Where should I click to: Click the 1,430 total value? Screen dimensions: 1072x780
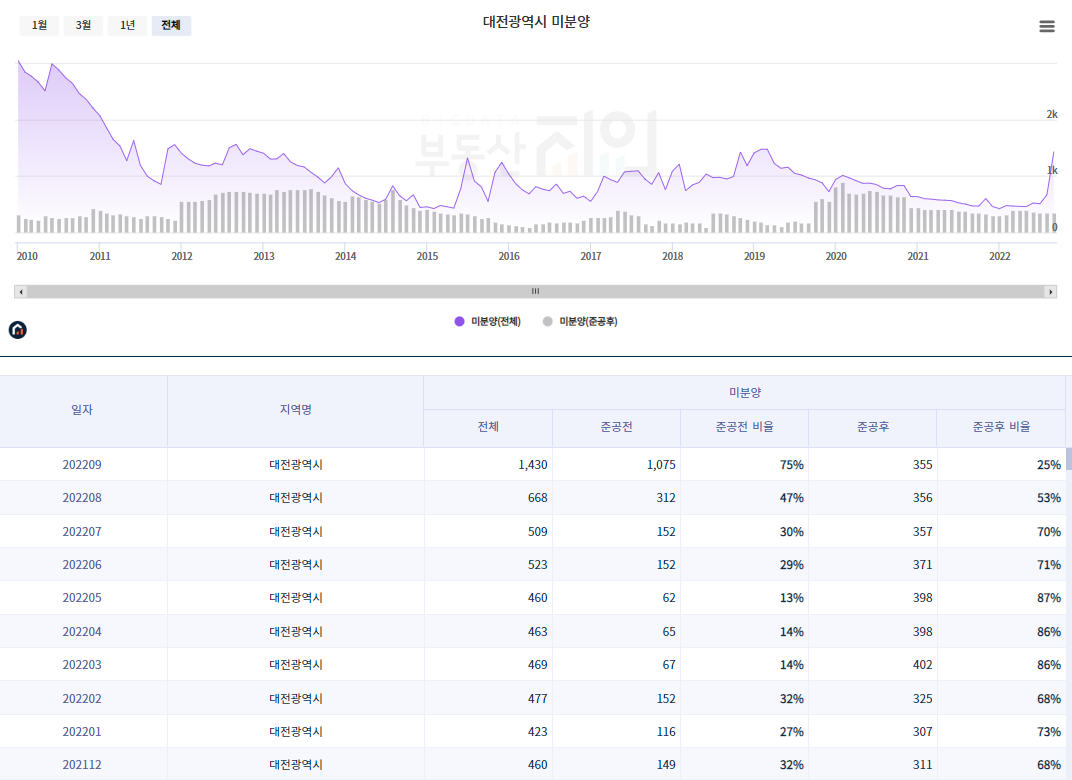coord(533,465)
